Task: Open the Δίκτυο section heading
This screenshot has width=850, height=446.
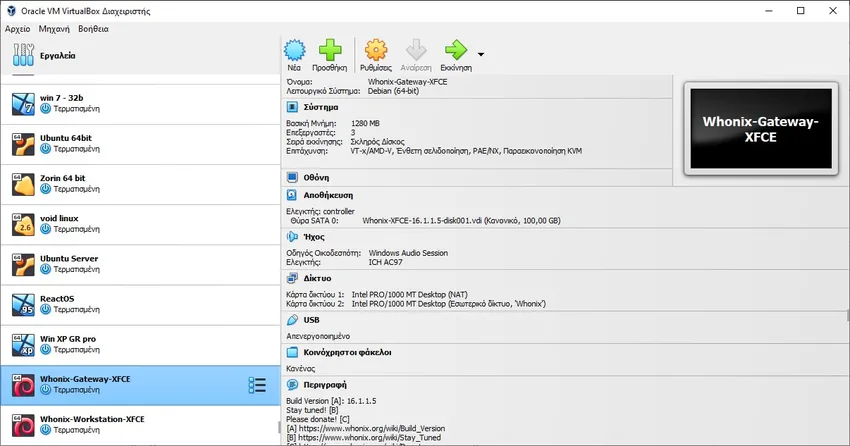Action: [x=317, y=278]
